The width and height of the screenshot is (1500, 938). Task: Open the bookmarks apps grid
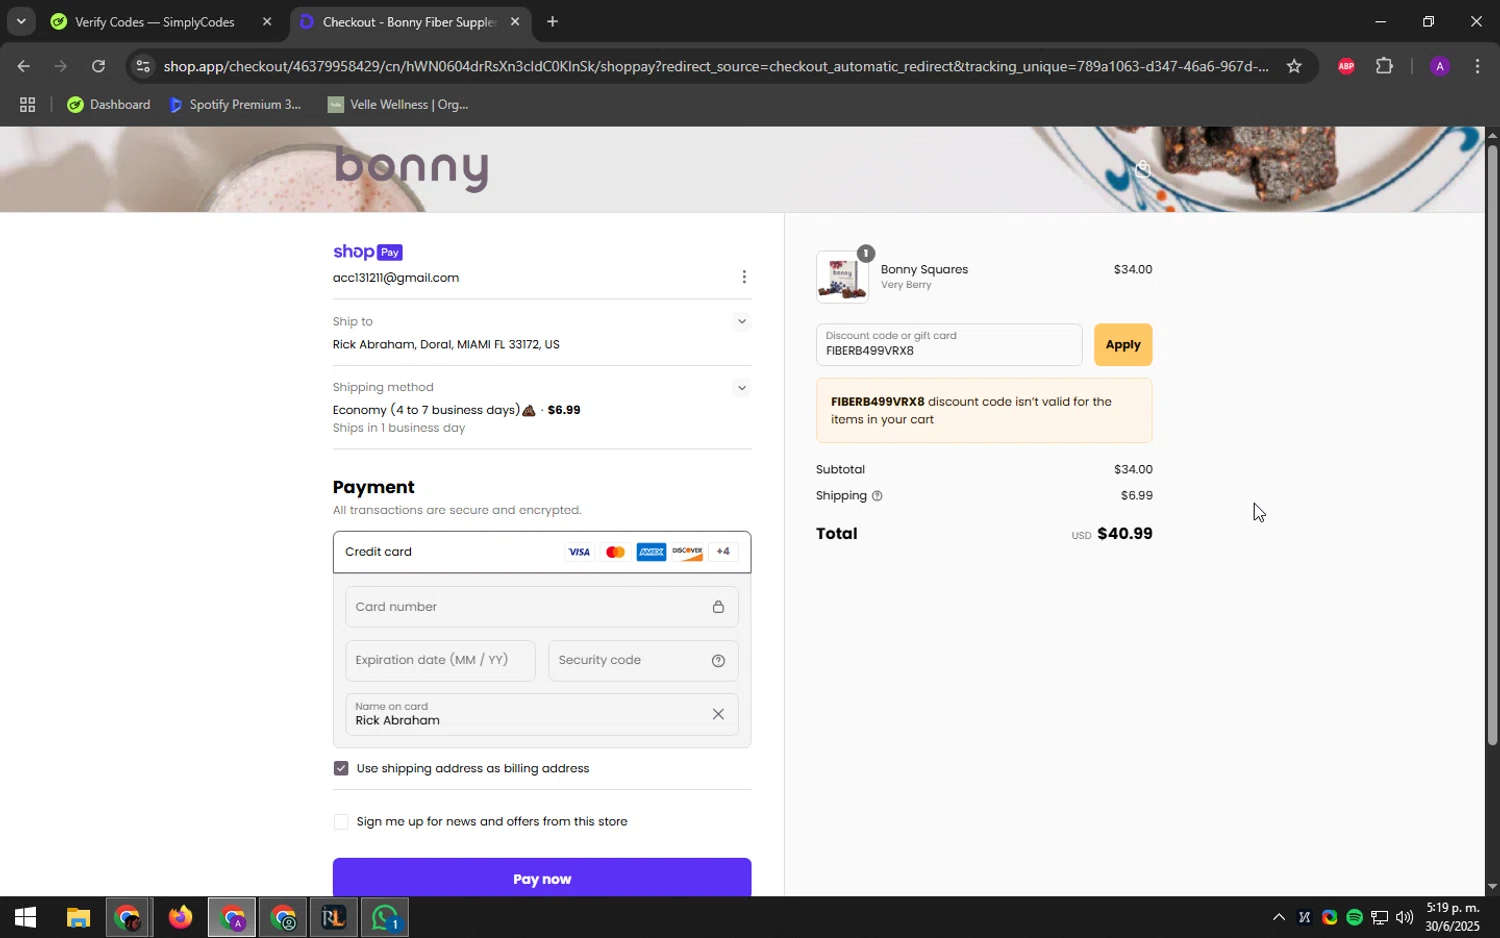[x=28, y=105]
